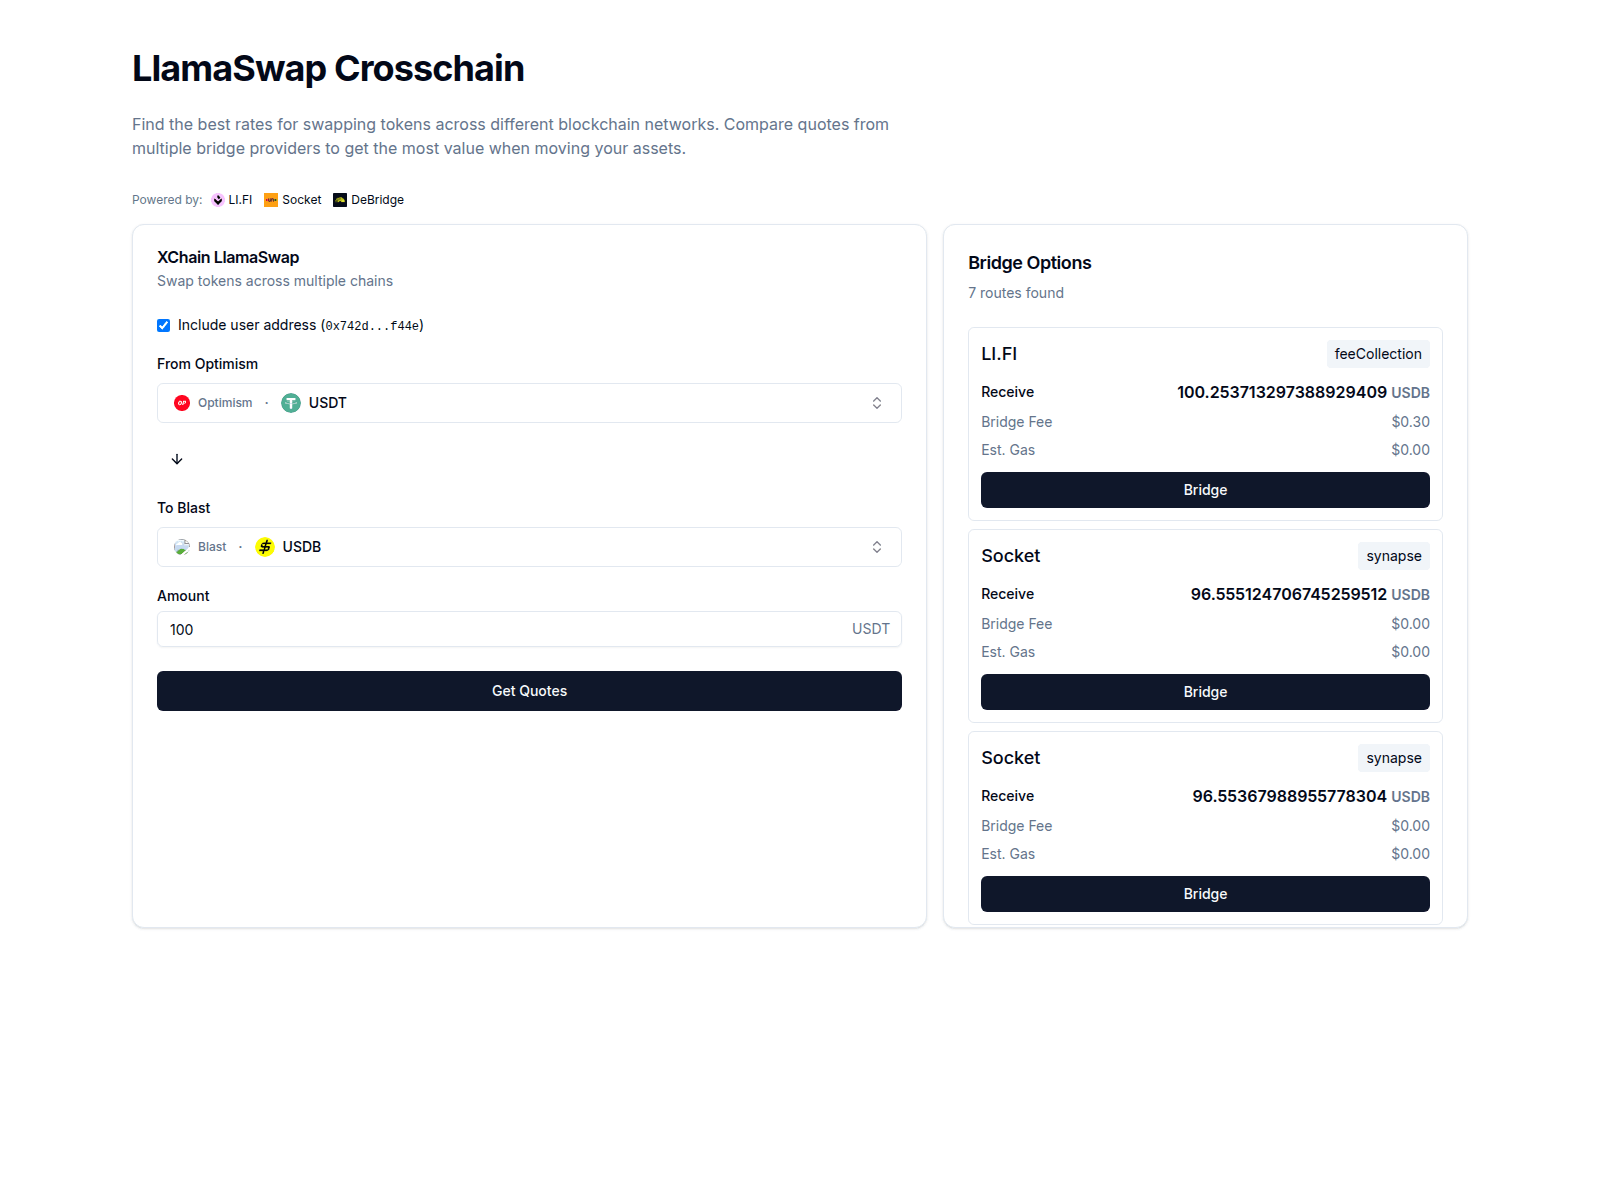The height and width of the screenshot is (1200, 1600).
Task: Click the LI.FI route heading
Action: point(999,354)
